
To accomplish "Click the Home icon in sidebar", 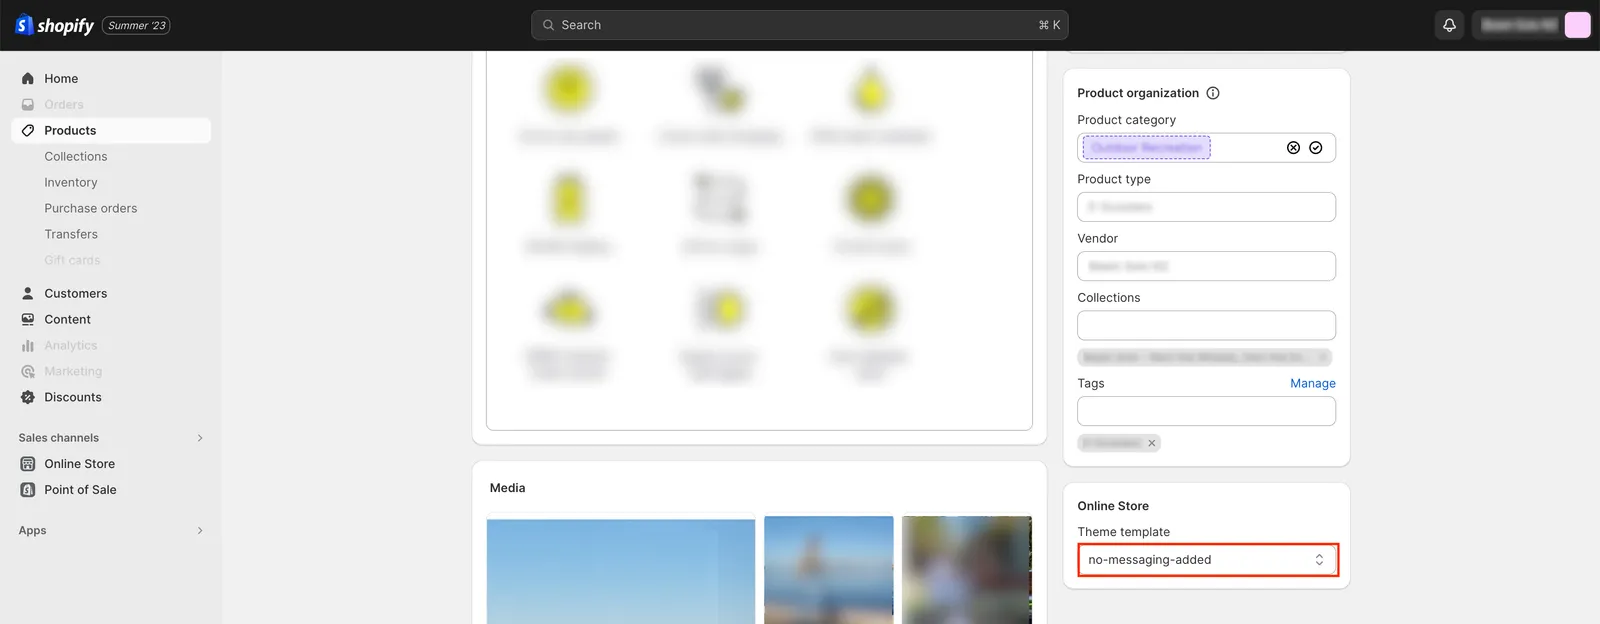I will click(28, 78).
